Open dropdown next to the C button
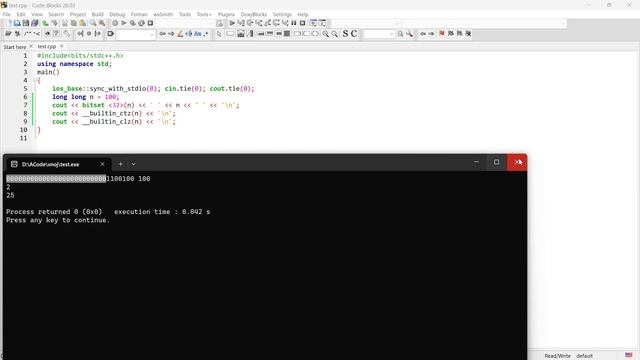The height and width of the screenshot is (360, 640). point(391,34)
